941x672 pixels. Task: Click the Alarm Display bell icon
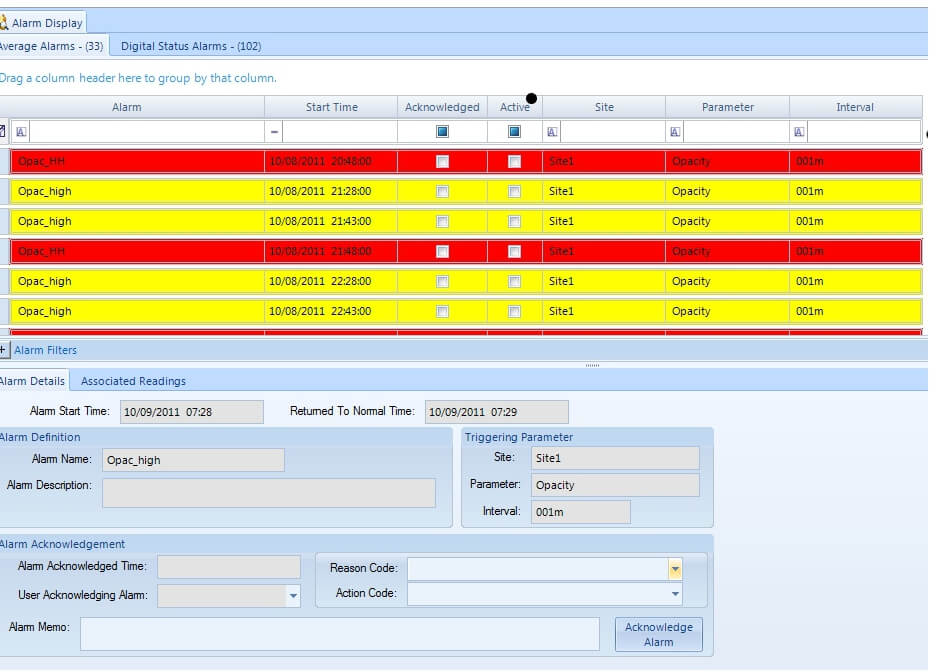pyautogui.click(x=4, y=23)
